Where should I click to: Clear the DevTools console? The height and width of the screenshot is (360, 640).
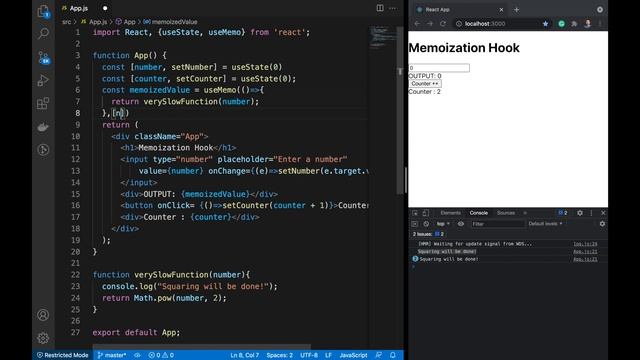tap(426, 224)
